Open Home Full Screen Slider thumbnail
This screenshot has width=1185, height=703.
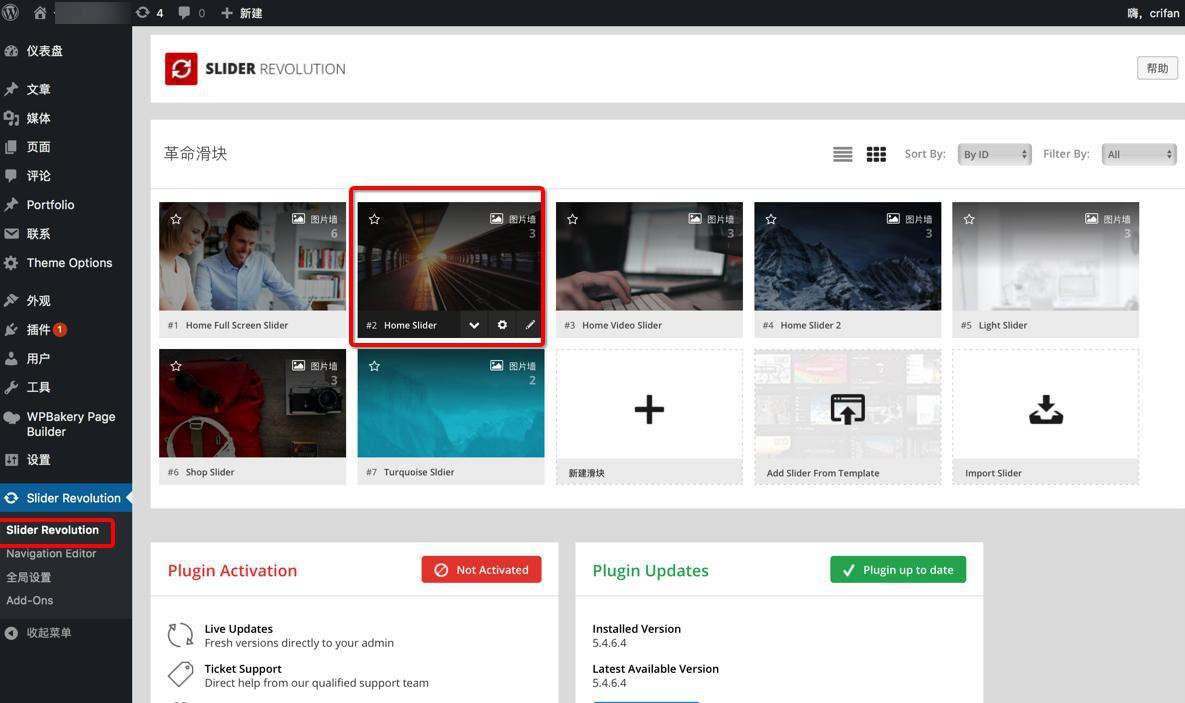(252, 256)
